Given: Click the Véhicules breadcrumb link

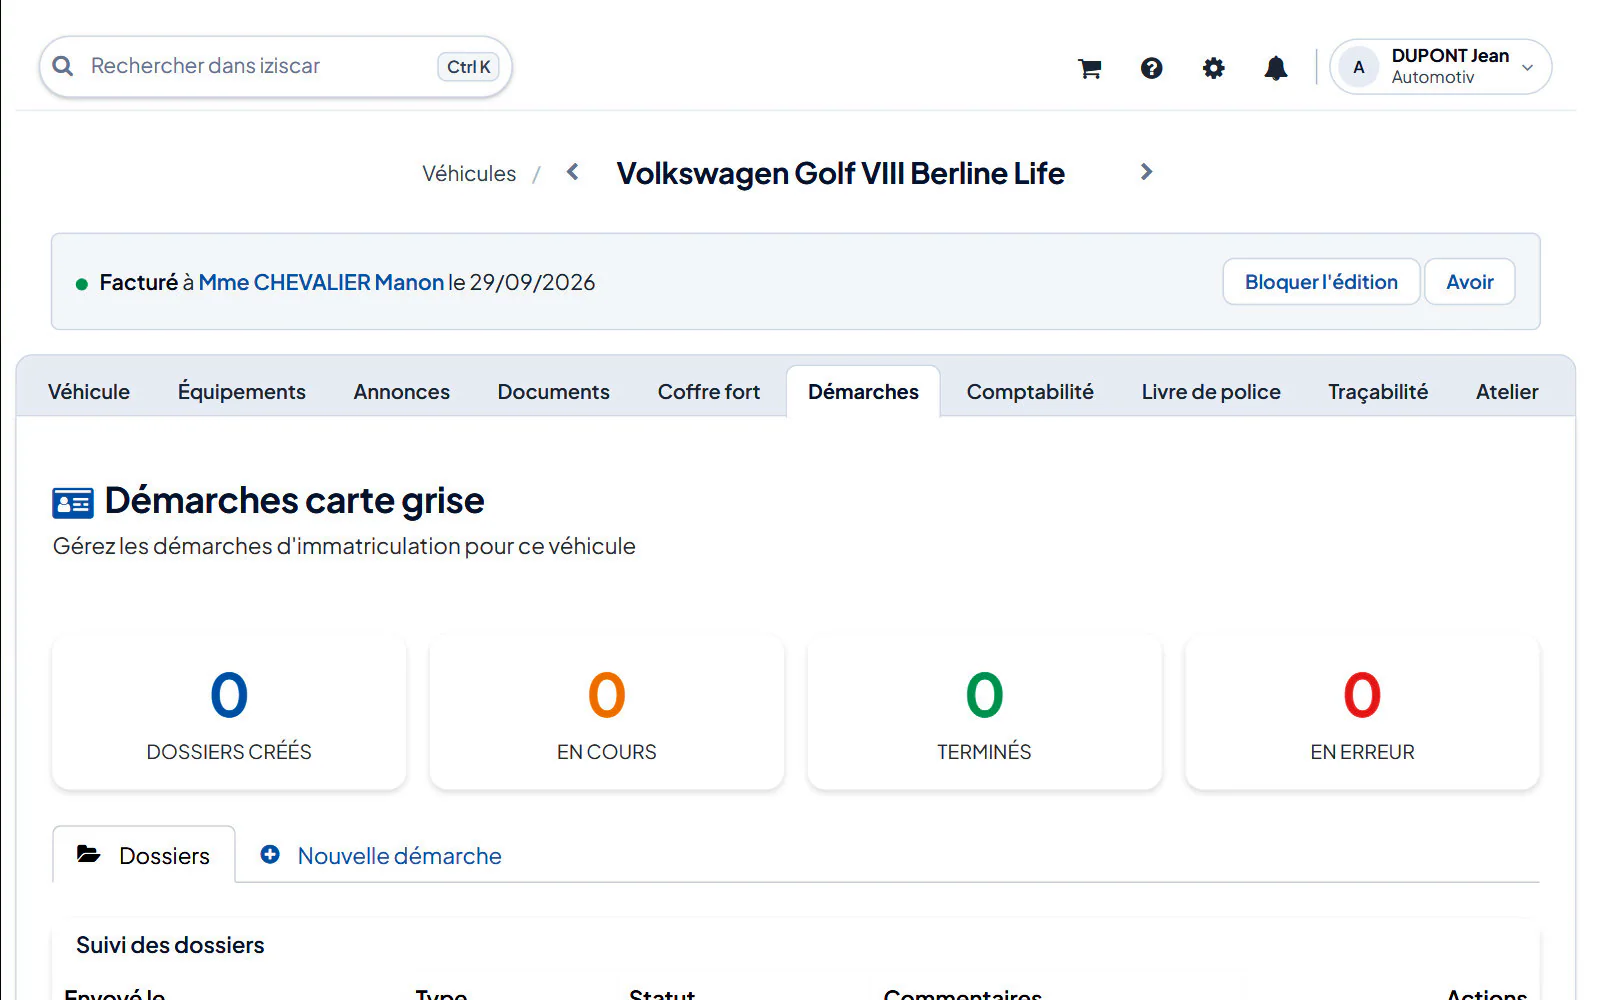Looking at the screenshot, I should [469, 174].
